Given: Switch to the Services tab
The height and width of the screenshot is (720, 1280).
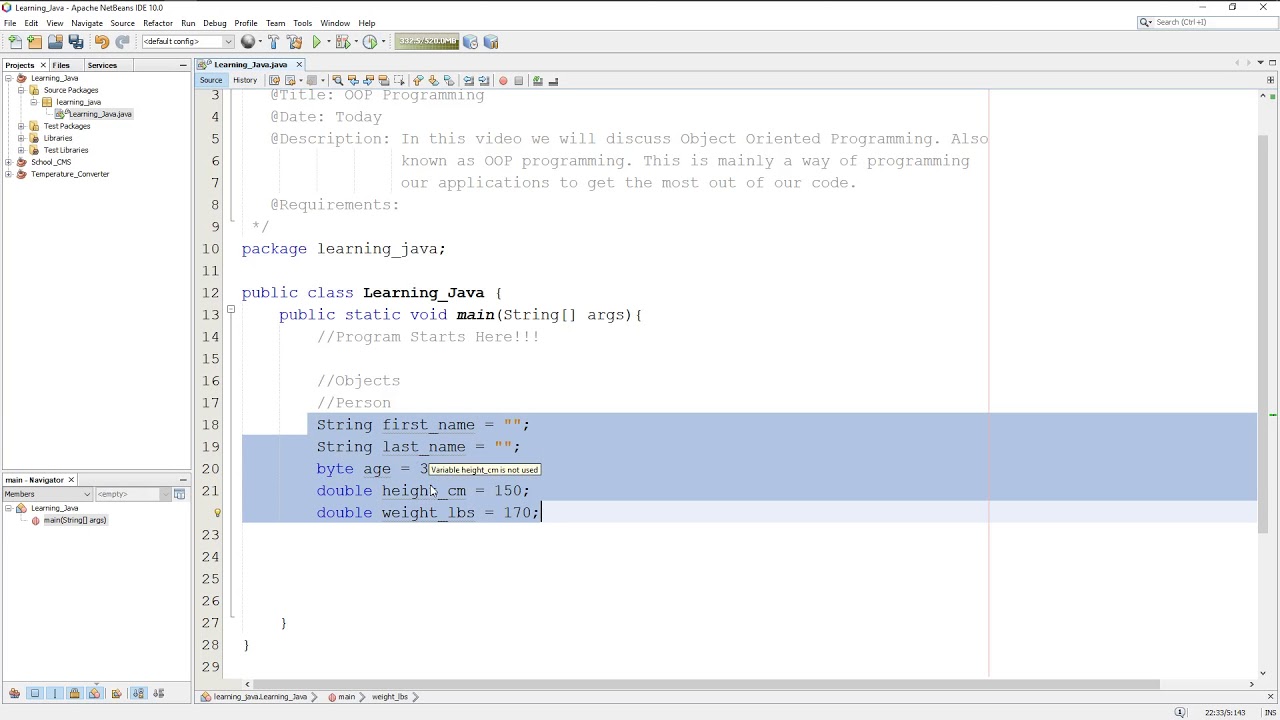Looking at the screenshot, I should (x=102, y=65).
